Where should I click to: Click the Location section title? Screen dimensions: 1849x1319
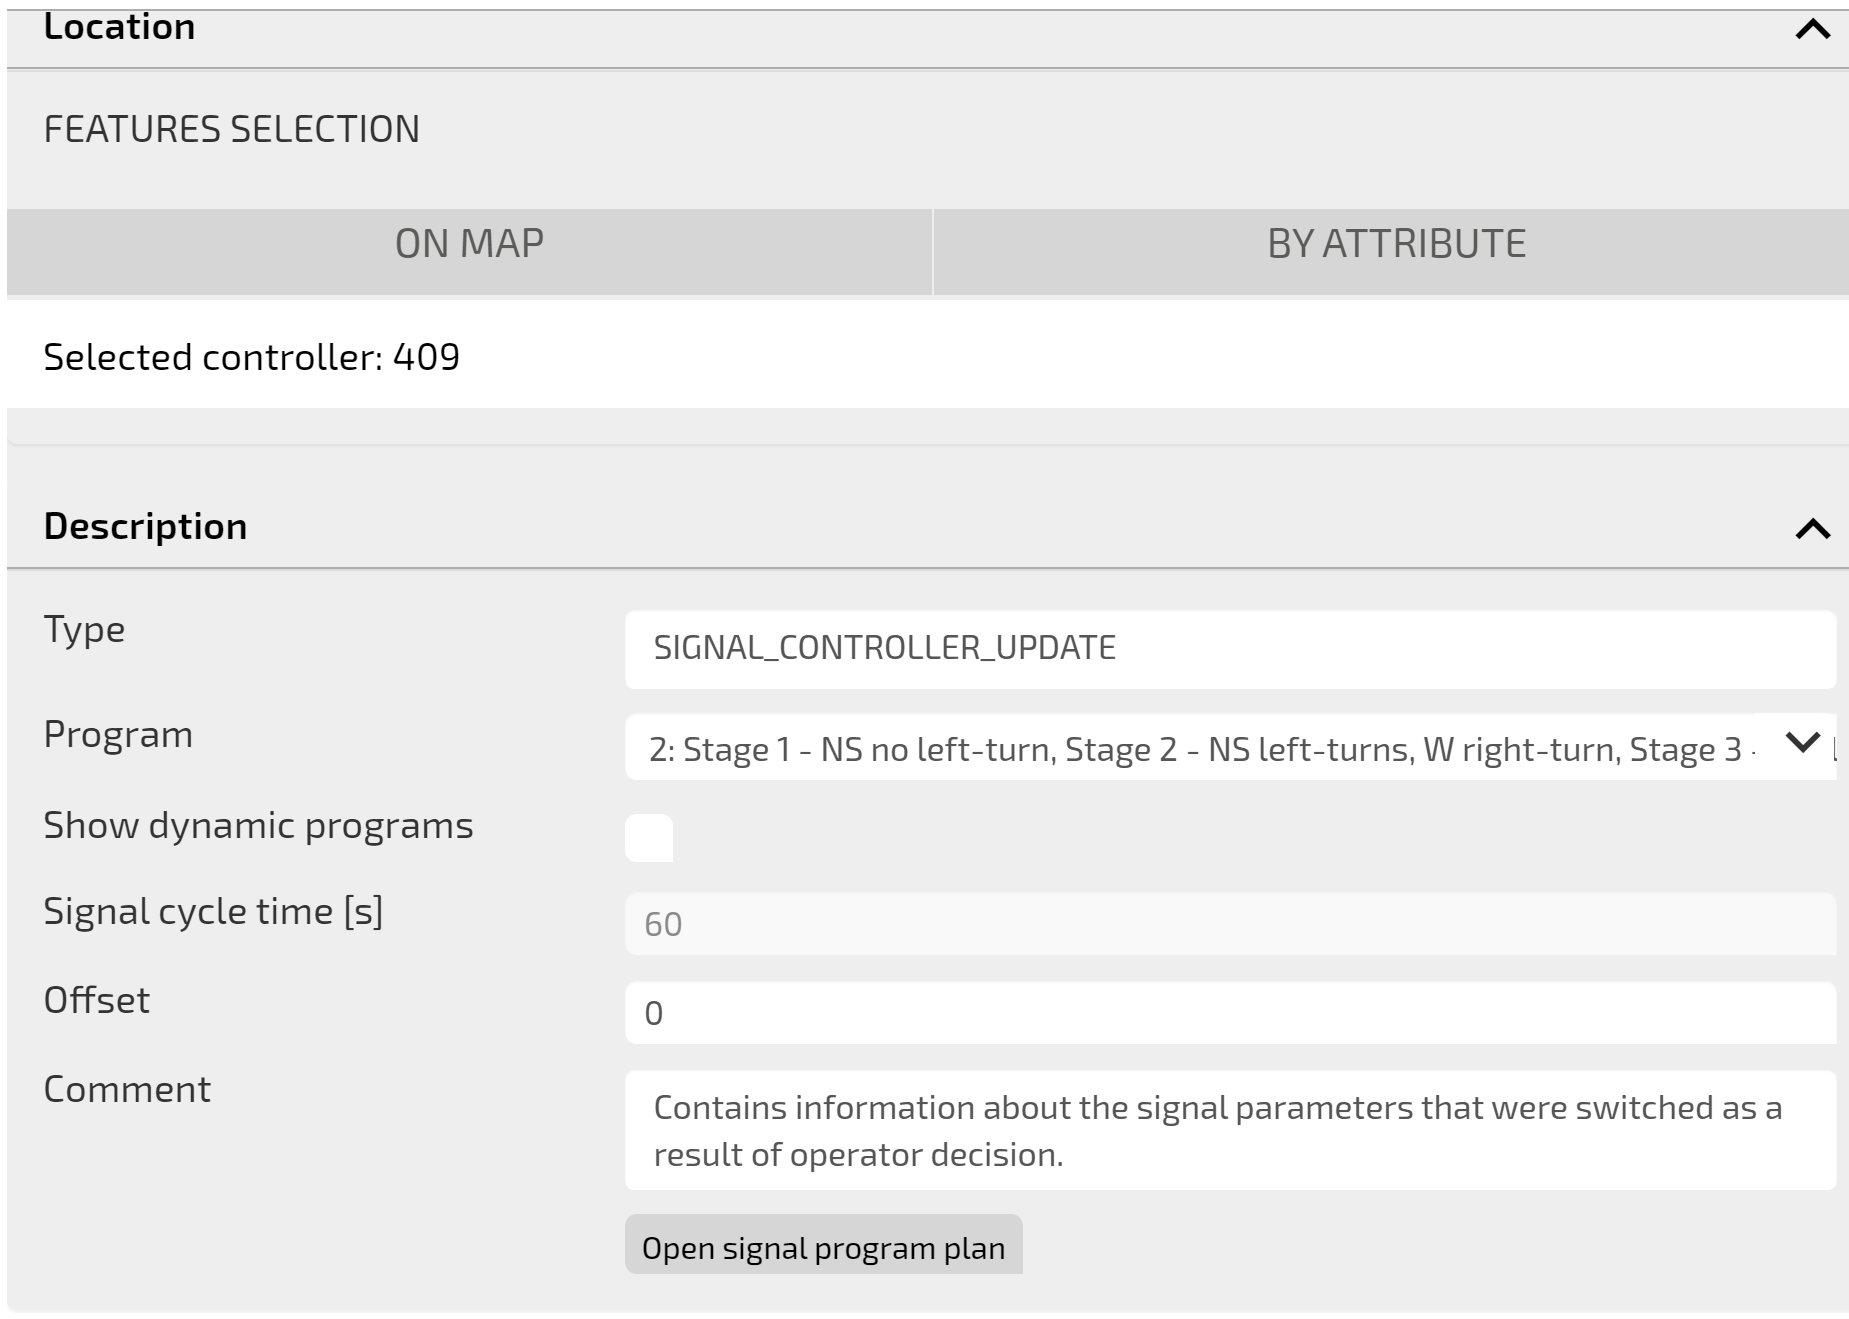[x=120, y=27]
